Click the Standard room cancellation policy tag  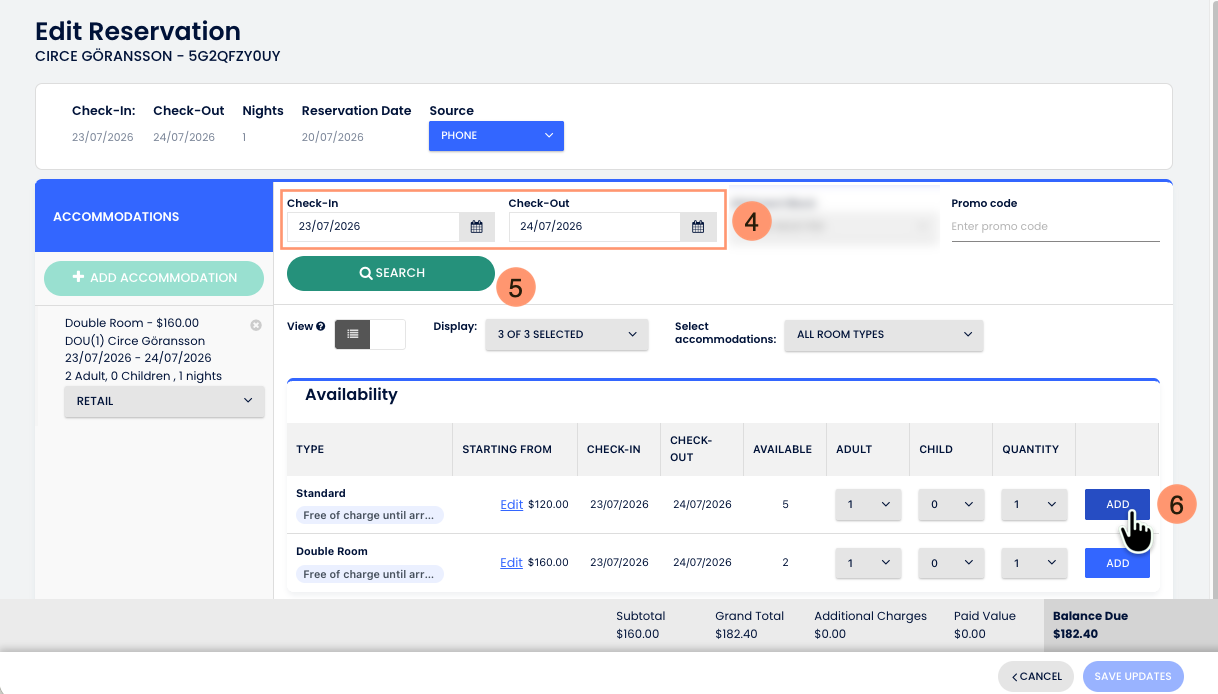tap(370, 516)
